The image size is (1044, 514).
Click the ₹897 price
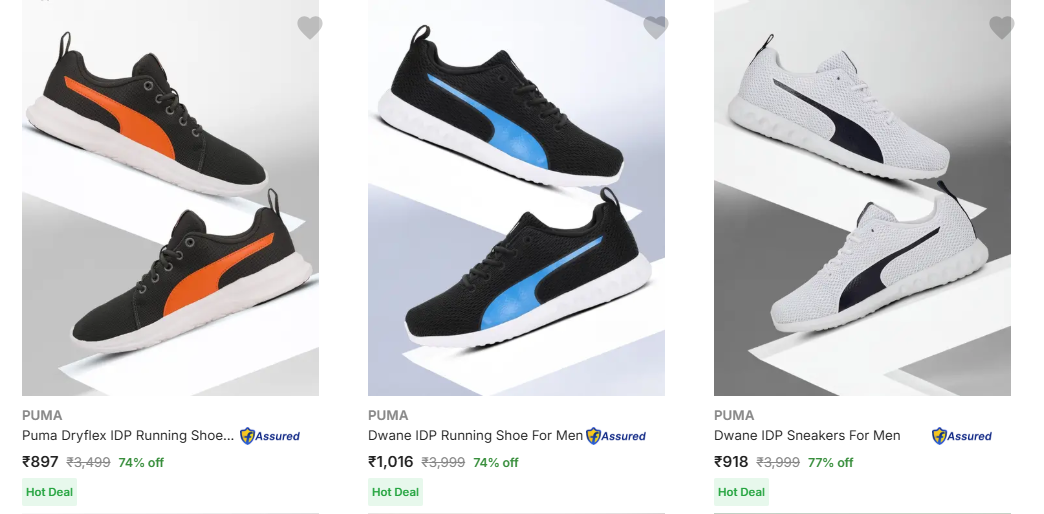40,462
